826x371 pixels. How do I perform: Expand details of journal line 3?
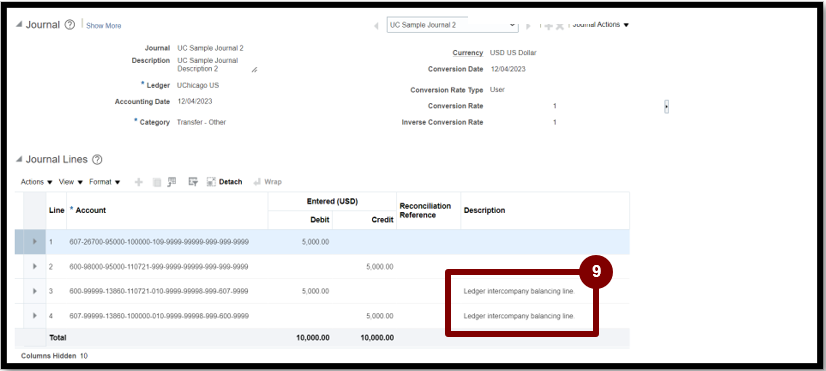point(35,291)
